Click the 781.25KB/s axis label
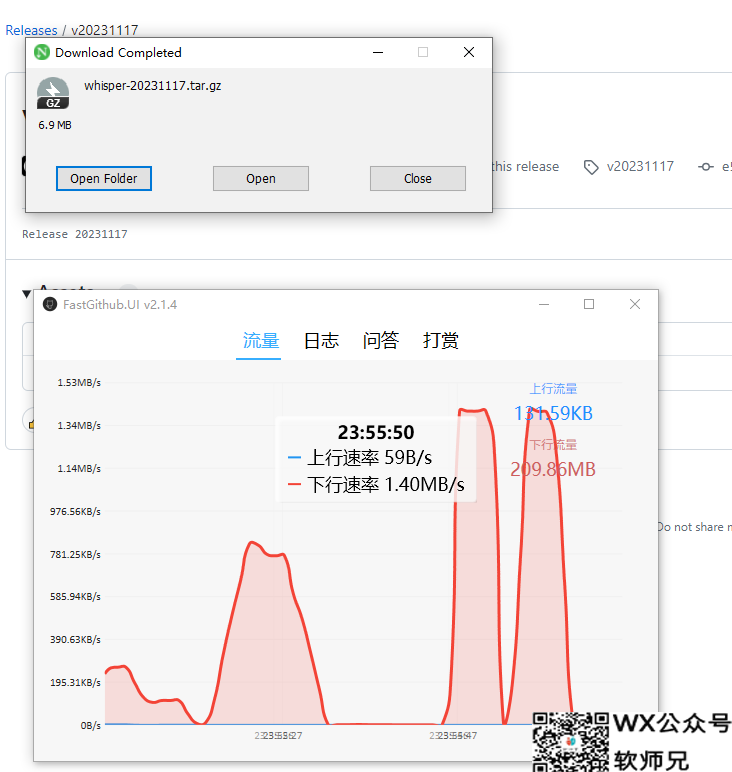 [x=75, y=554]
